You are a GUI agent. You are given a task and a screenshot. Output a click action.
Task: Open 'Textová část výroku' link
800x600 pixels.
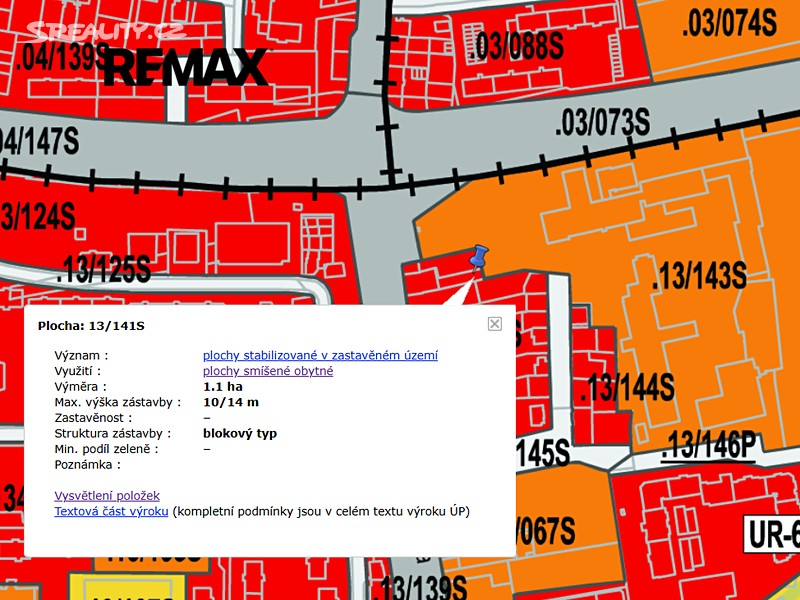coord(111,511)
